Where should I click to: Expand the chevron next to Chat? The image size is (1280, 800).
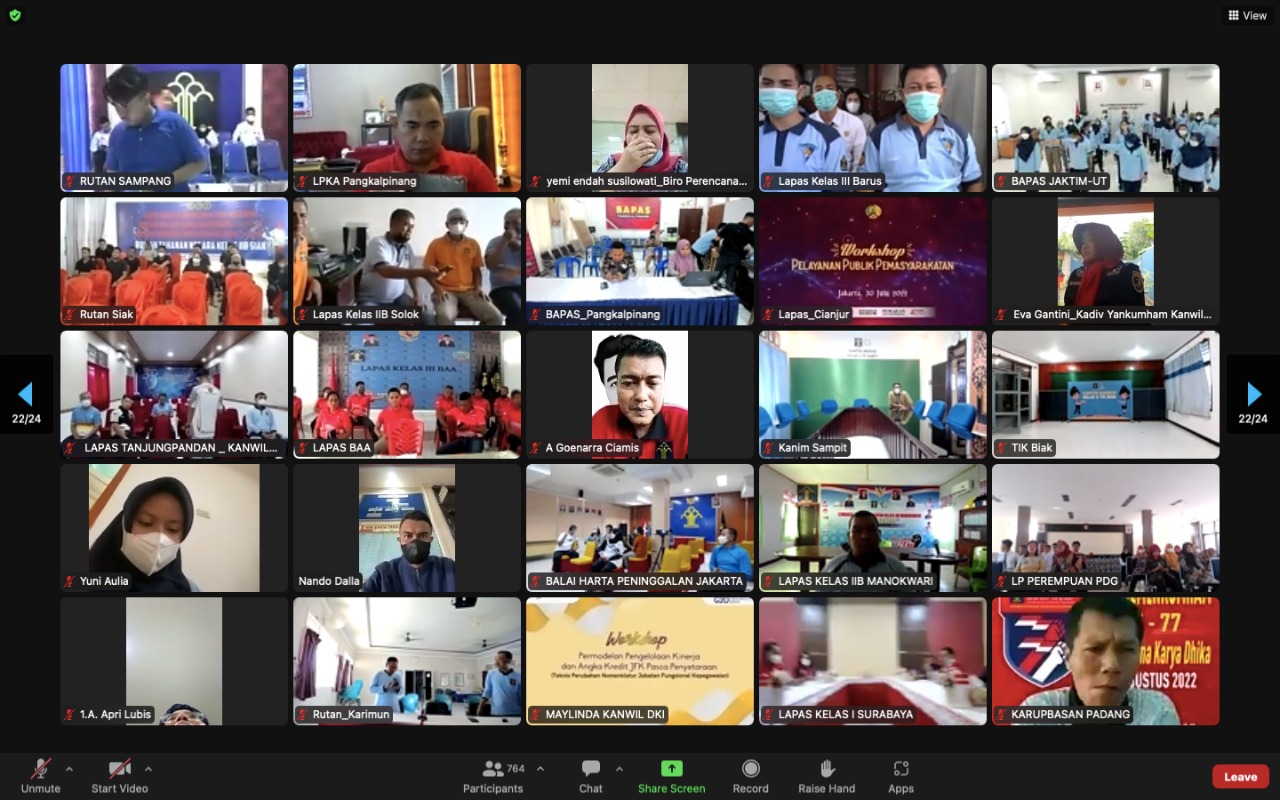pyautogui.click(x=619, y=769)
